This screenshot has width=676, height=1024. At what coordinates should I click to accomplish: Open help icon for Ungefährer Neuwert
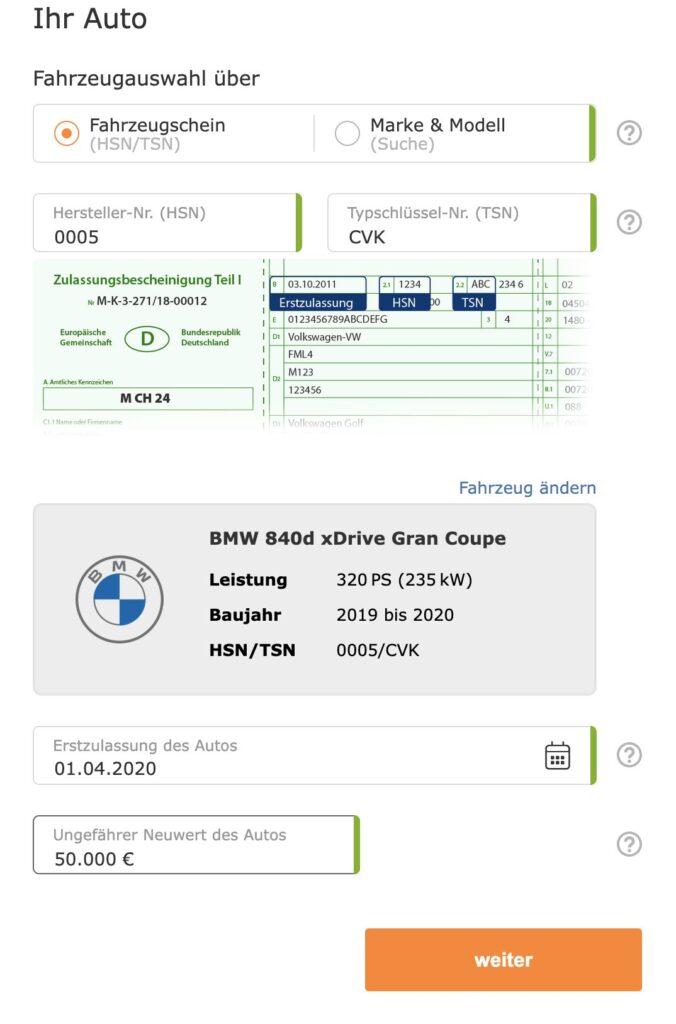(x=629, y=844)
